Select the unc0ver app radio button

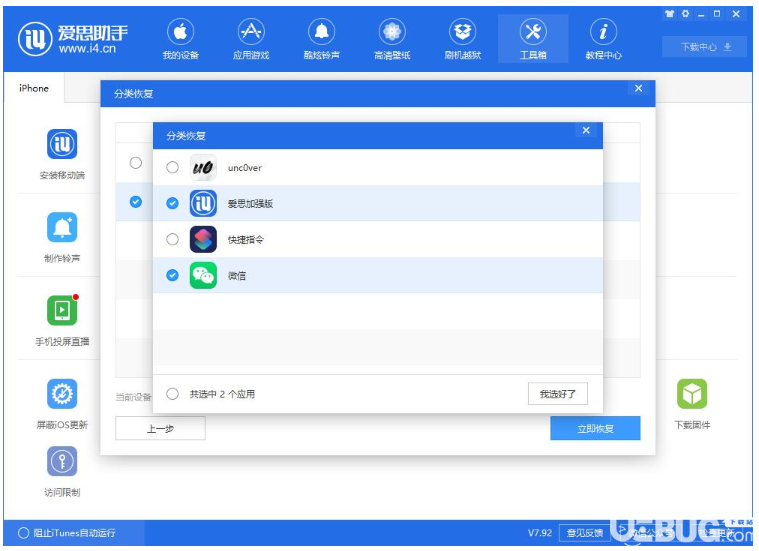[172, 168]
